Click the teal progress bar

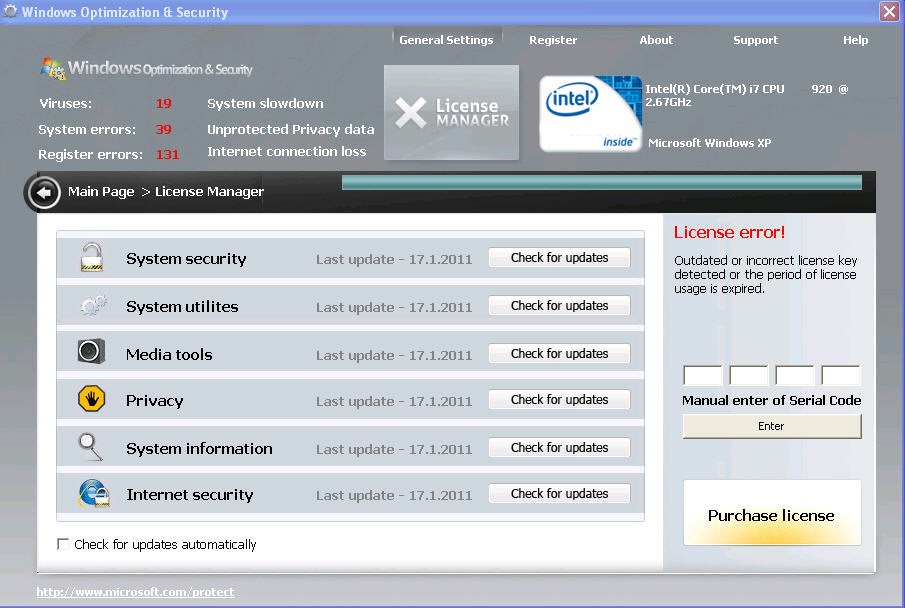601,182
